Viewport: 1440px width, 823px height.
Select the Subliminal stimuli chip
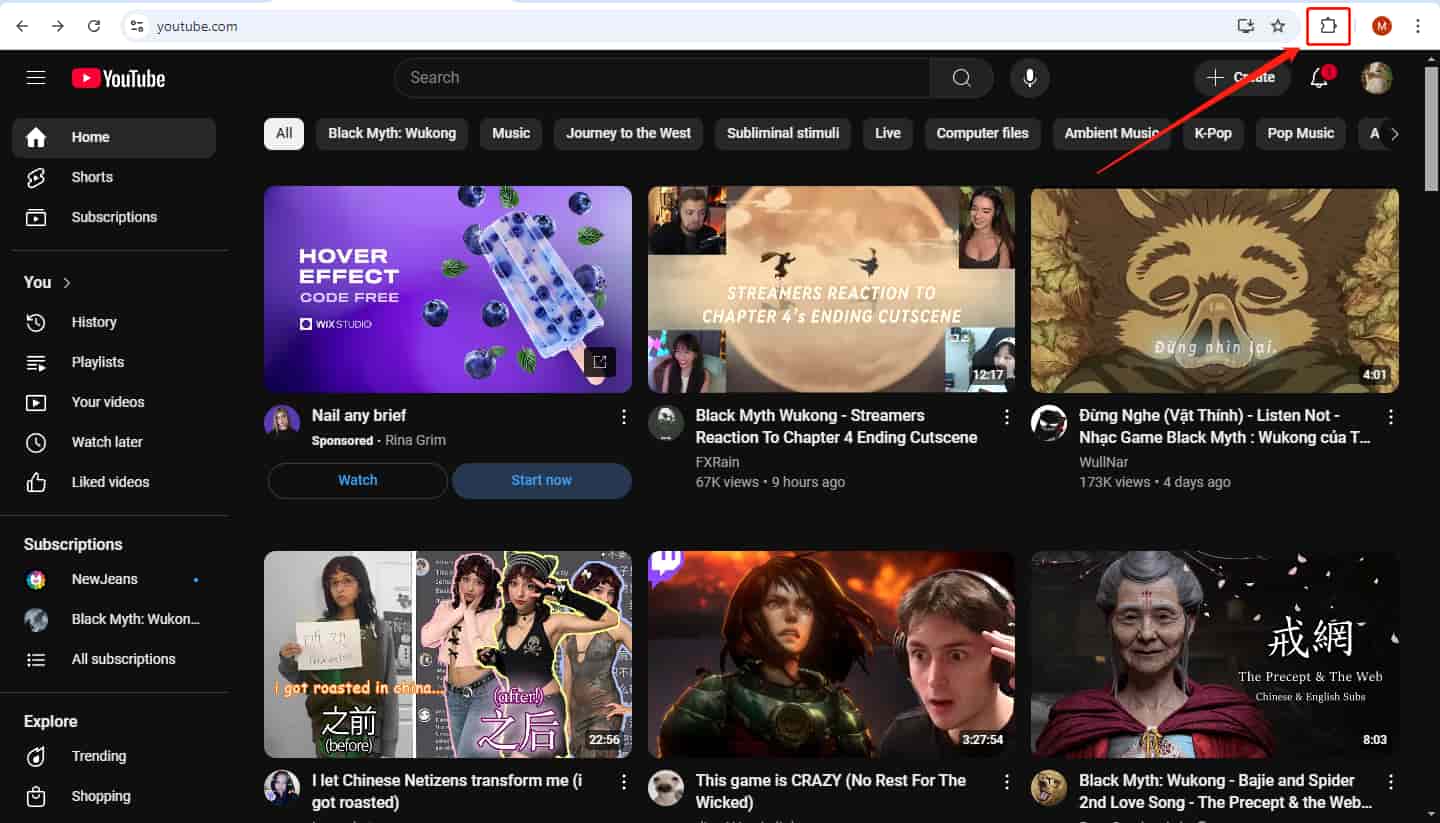click(x=783, y=134)
